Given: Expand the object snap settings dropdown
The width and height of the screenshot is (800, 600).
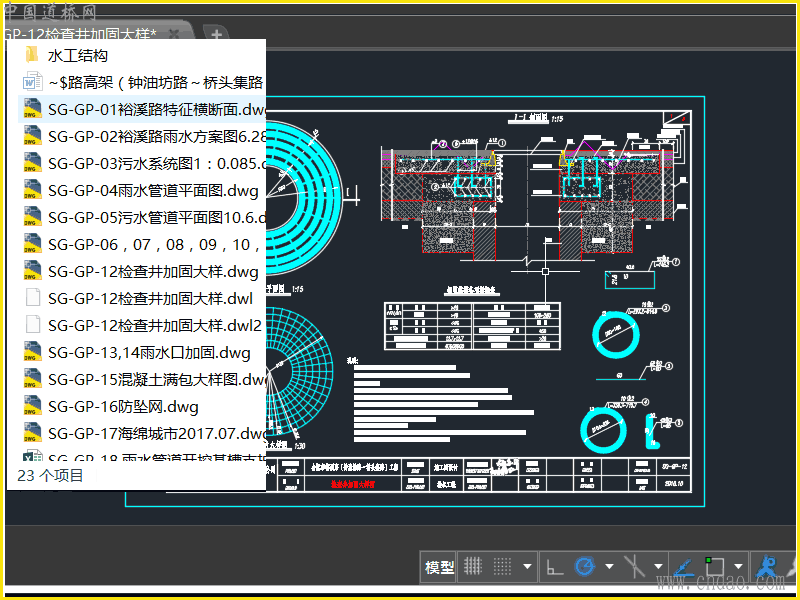Looking at the screenshot, I should tap(738, 567).
